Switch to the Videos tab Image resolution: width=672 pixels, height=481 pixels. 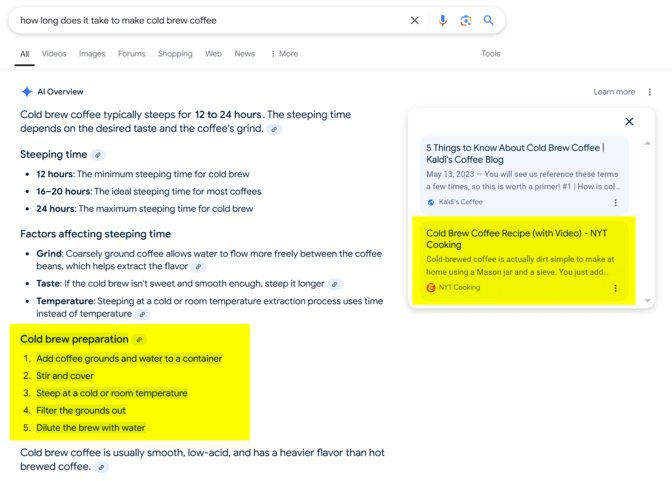click(x=54, y=54)
